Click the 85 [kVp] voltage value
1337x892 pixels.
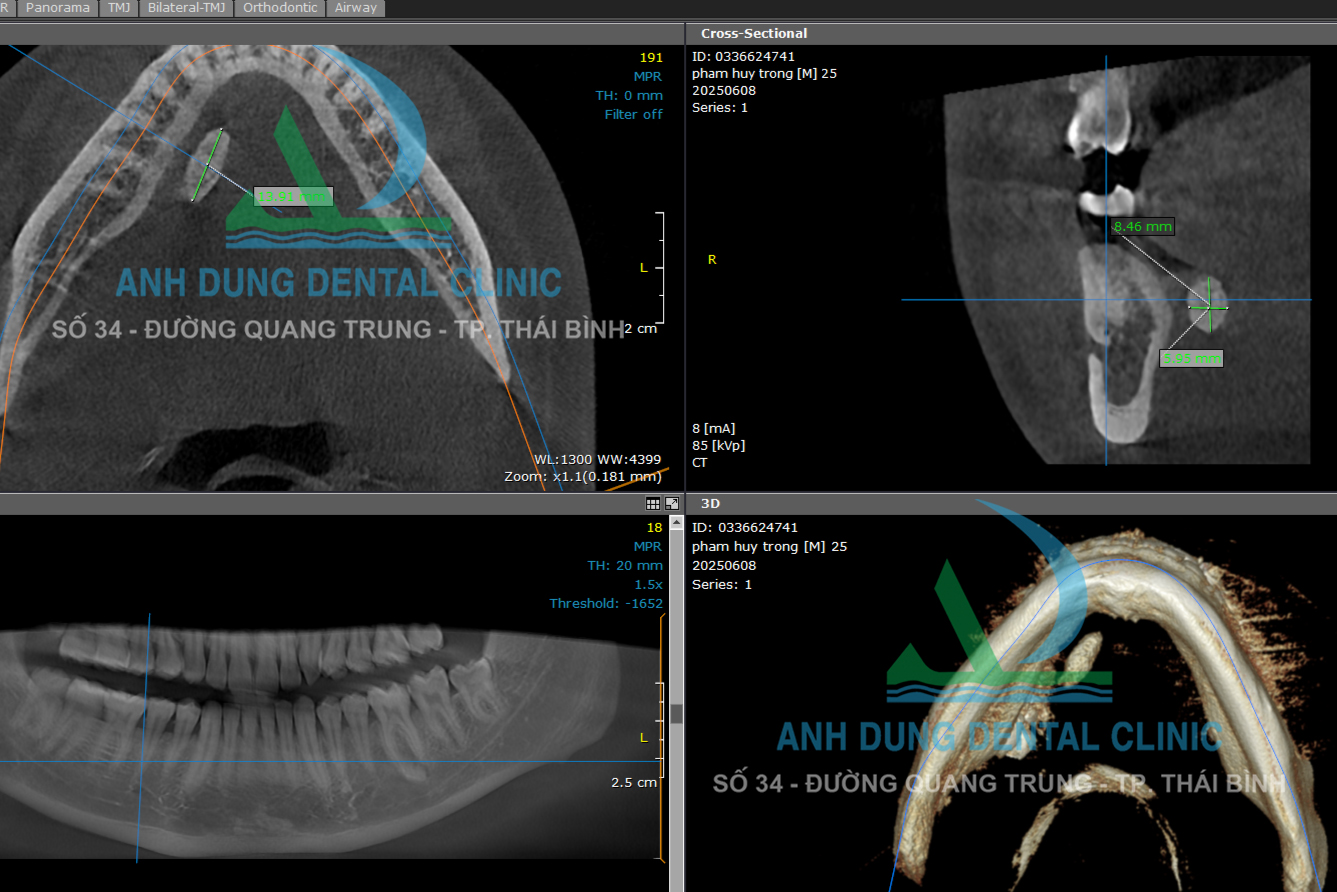718,446
